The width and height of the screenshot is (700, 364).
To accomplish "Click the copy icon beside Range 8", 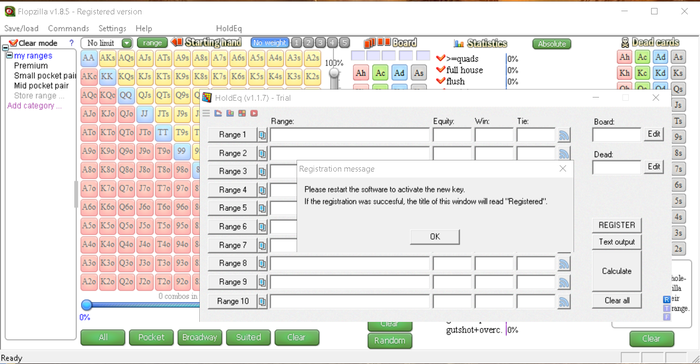I will coord(262,264).
